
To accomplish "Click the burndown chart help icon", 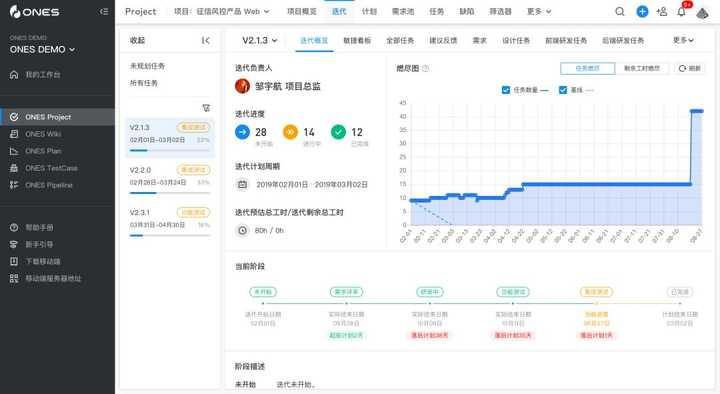I will [x=426, y=68].
